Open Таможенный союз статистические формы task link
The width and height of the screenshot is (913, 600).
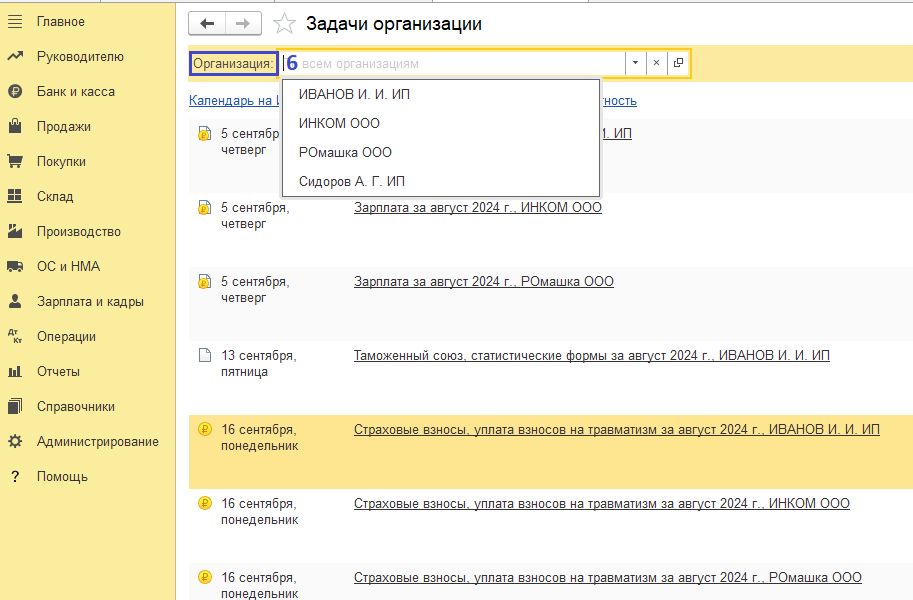591,356
